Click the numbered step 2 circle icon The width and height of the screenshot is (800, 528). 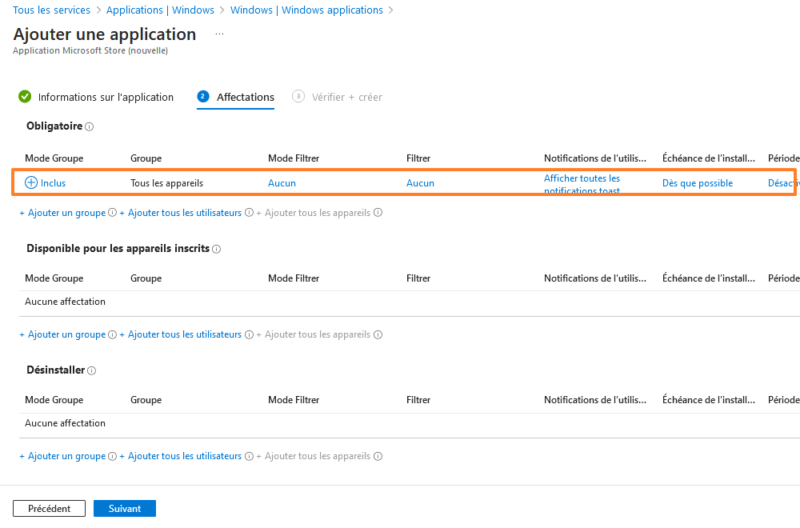tap(203, 97)
